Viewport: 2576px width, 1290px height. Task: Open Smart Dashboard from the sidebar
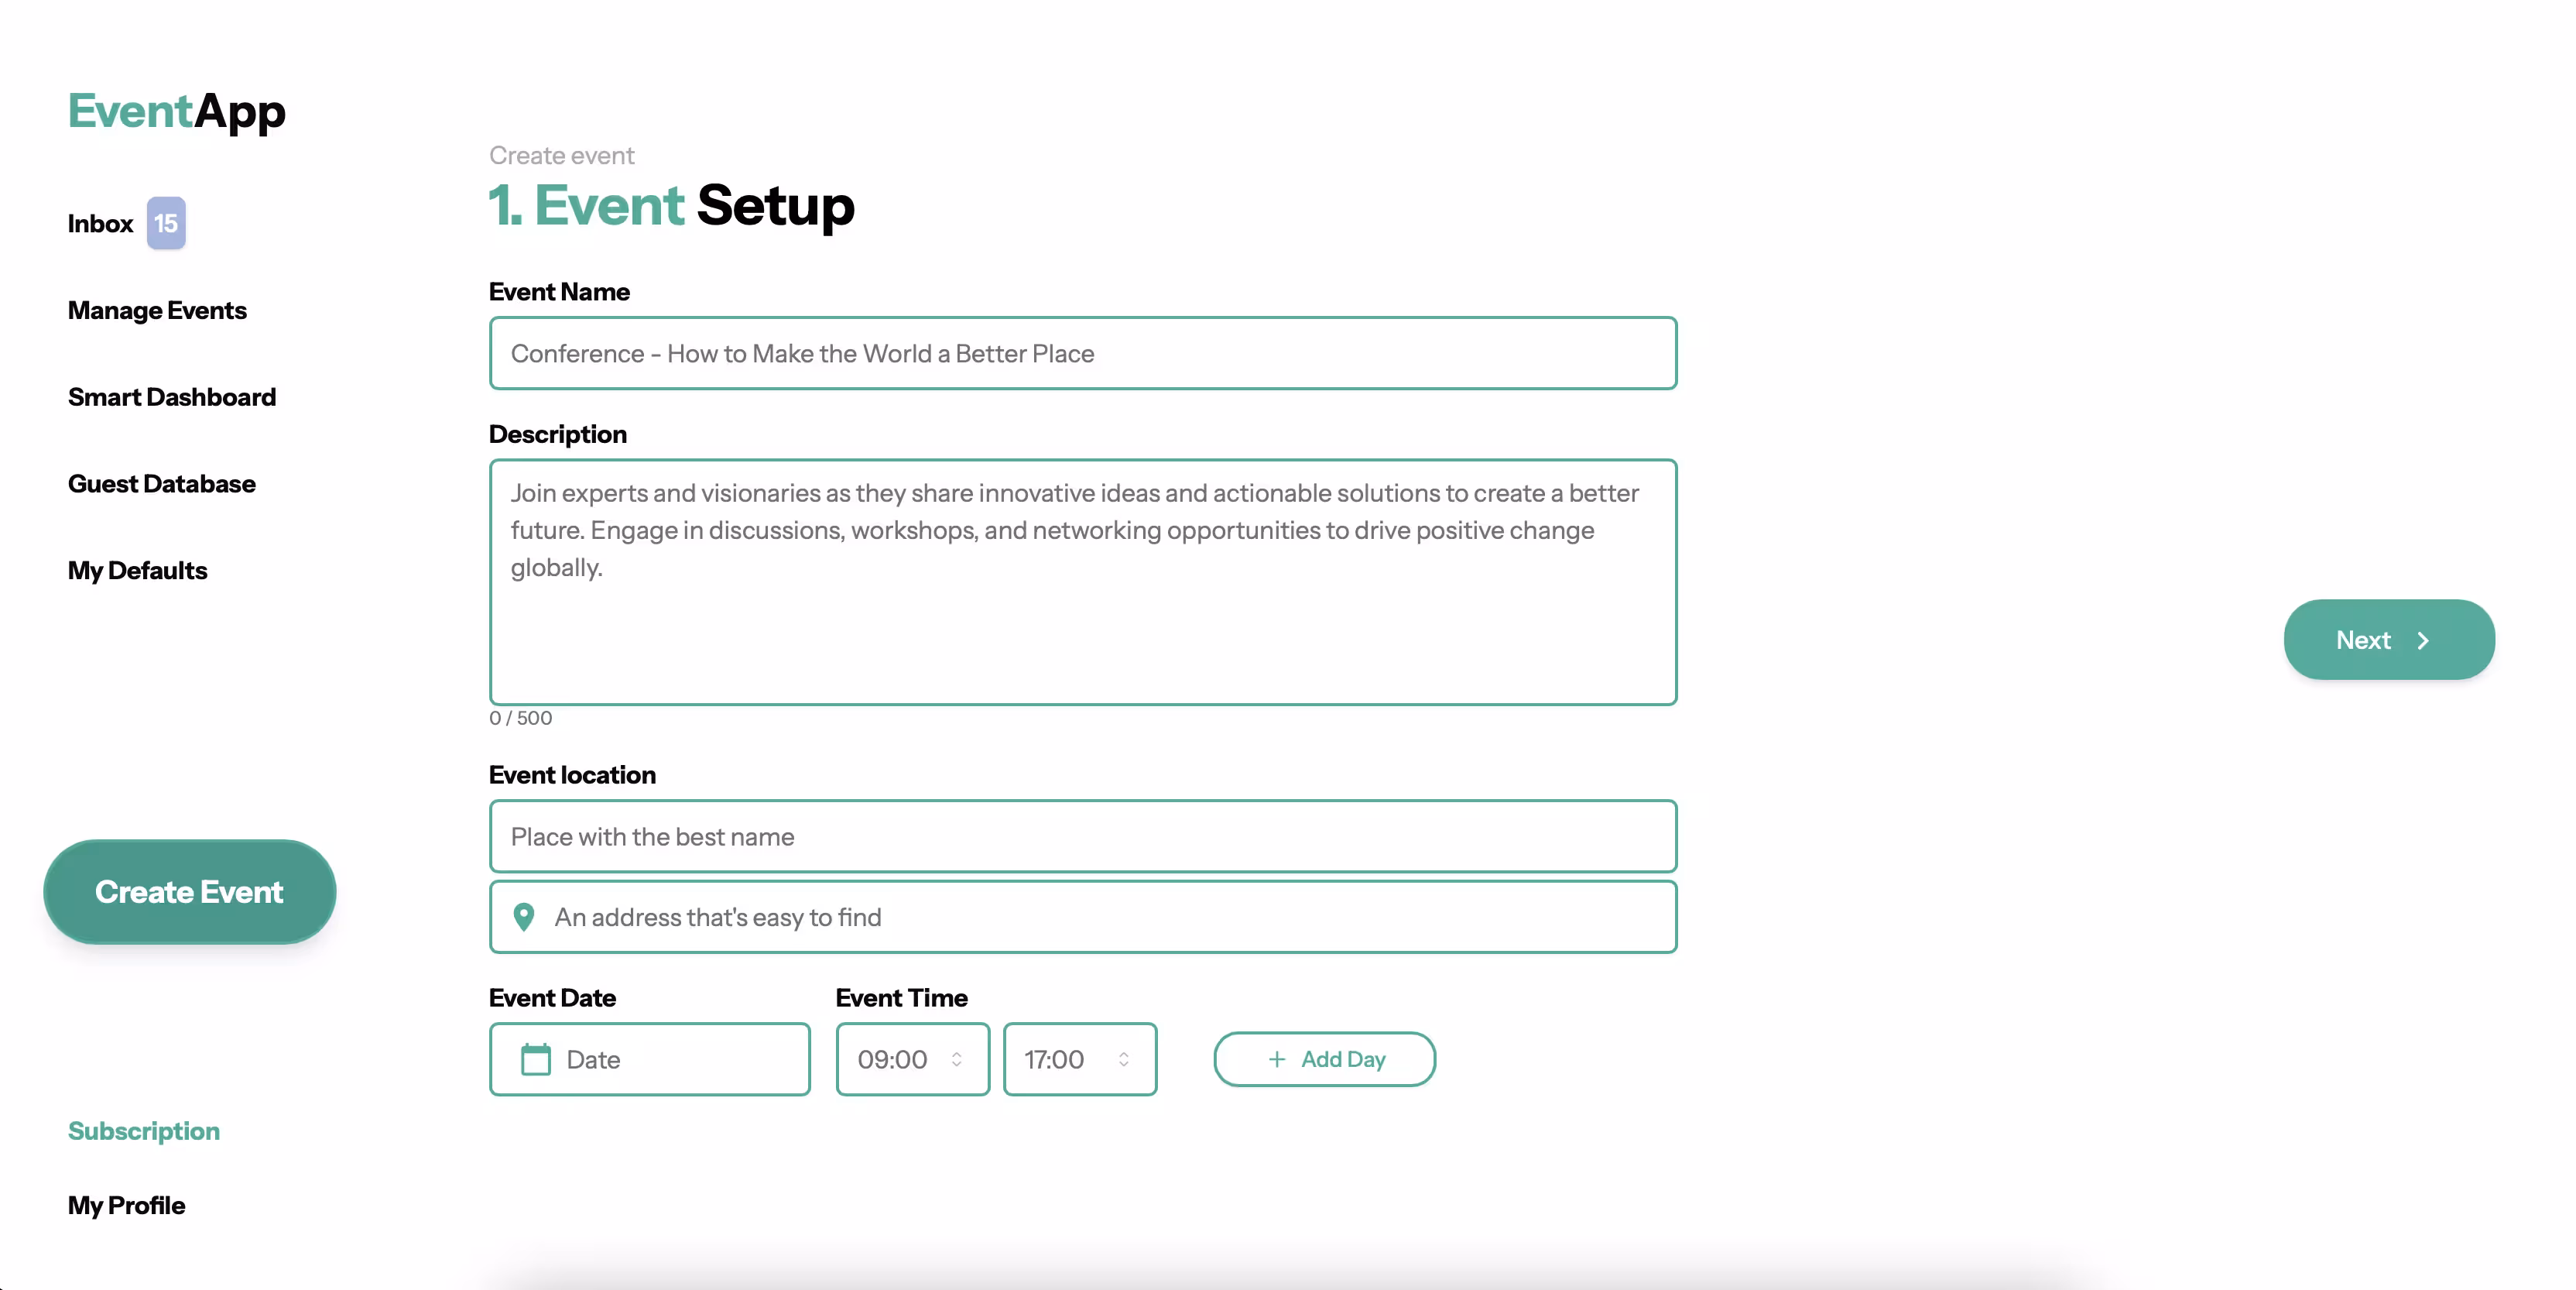tap(171, 397)
